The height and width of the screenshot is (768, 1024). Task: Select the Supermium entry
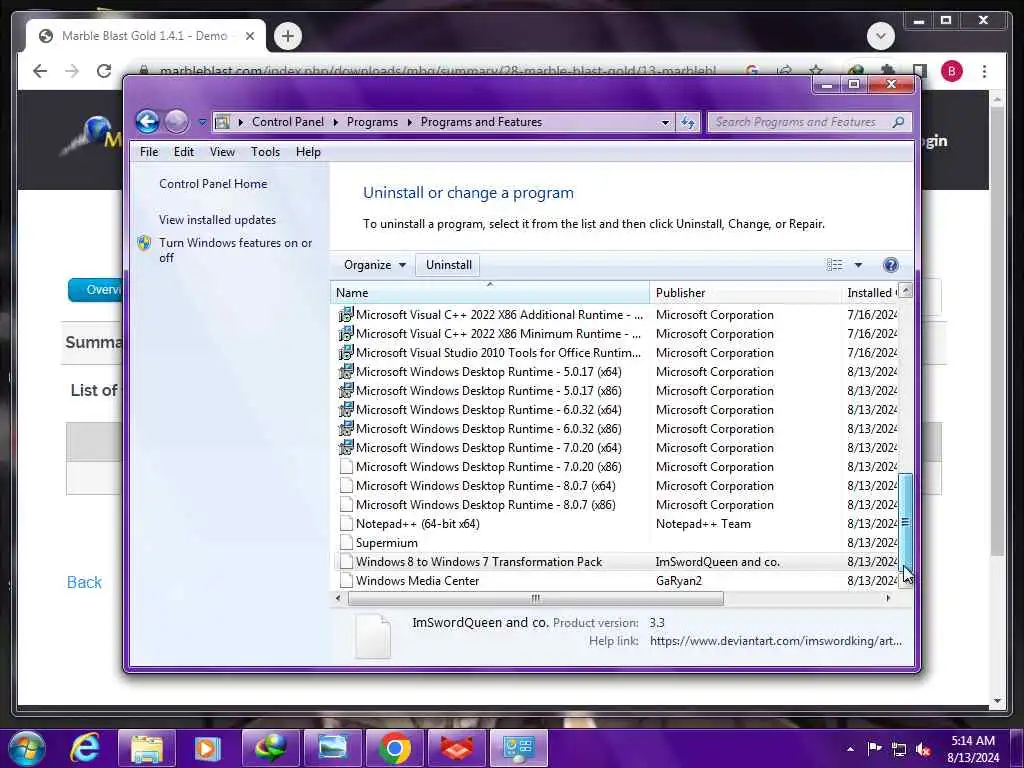point(617,543)
